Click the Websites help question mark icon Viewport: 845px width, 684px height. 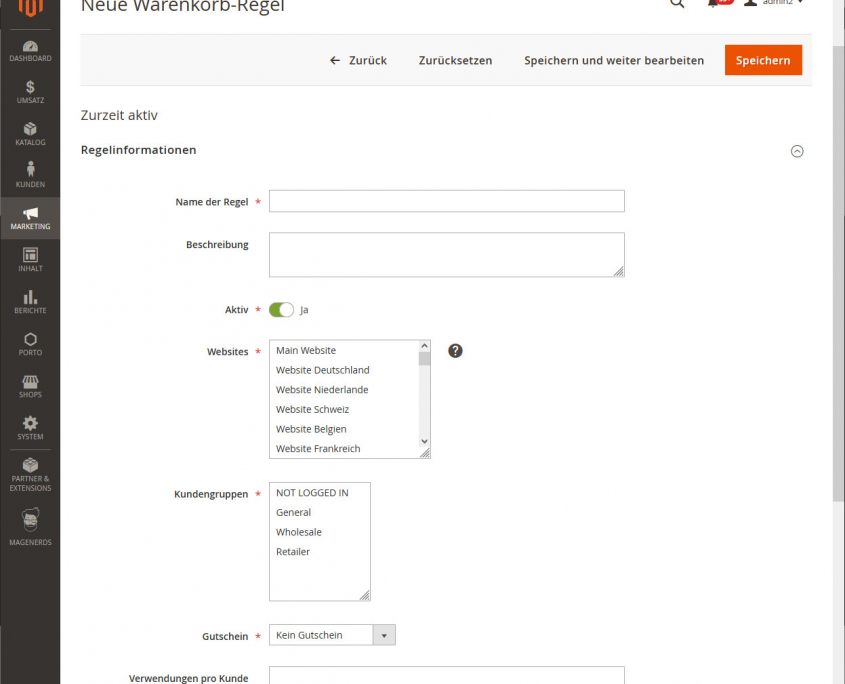coord(455,351)
